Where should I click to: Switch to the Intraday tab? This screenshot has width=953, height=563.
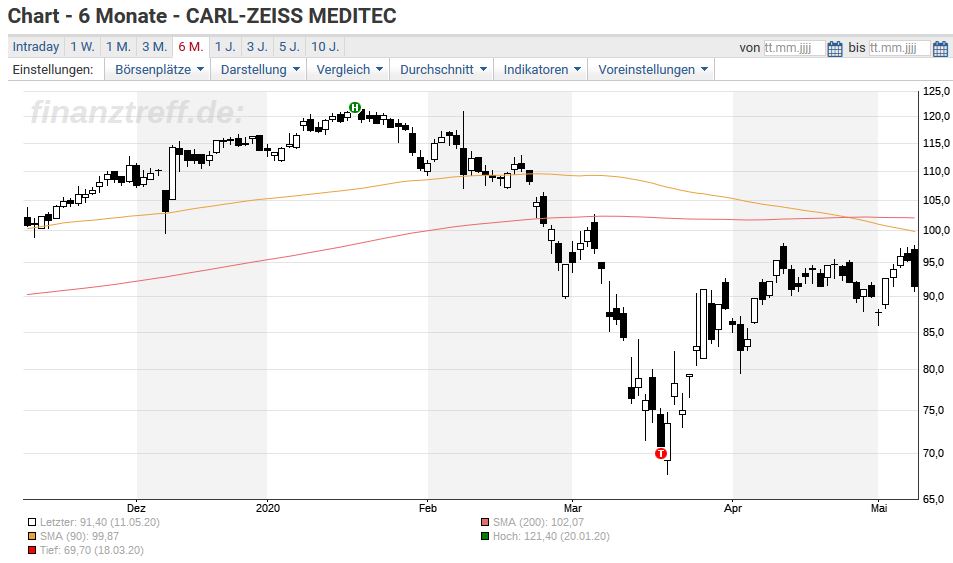tap(36, 47)
